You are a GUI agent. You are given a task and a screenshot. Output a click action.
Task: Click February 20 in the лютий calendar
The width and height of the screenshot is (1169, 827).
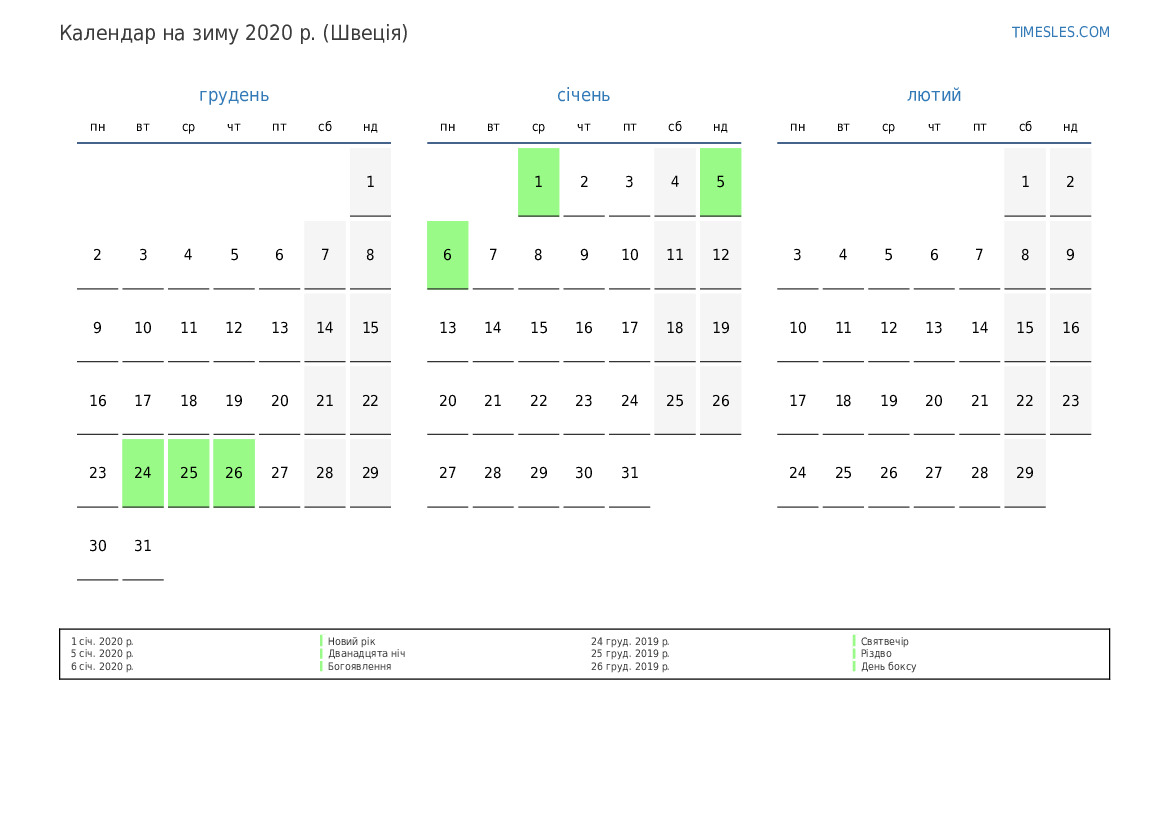[x=934, y=400]
